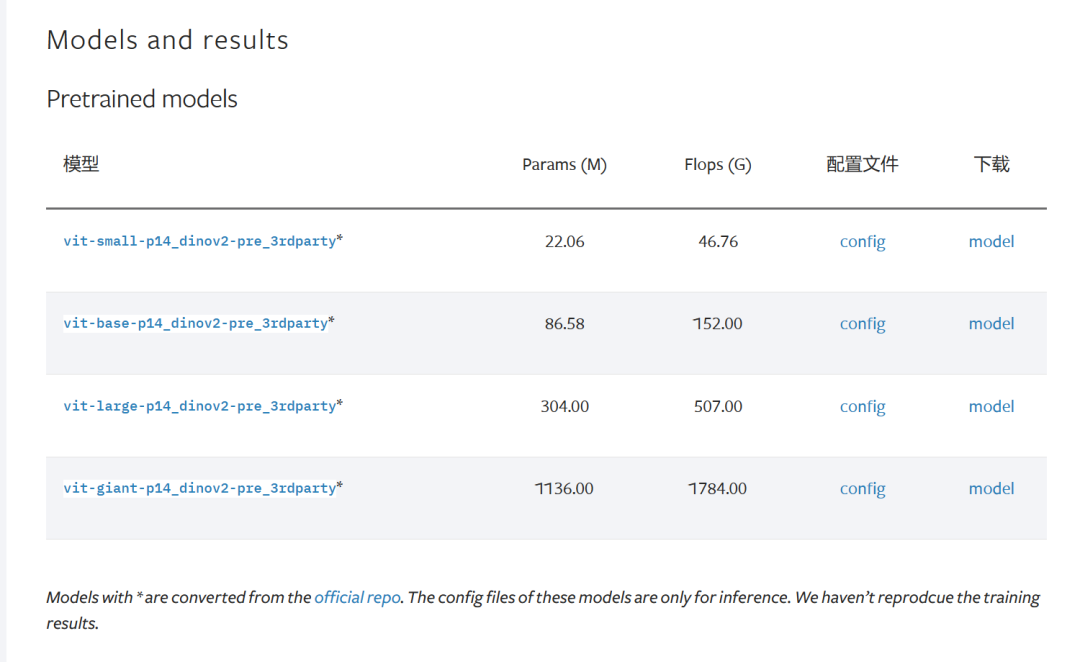Click the "Pretrained models" subheading

(142, 99)
